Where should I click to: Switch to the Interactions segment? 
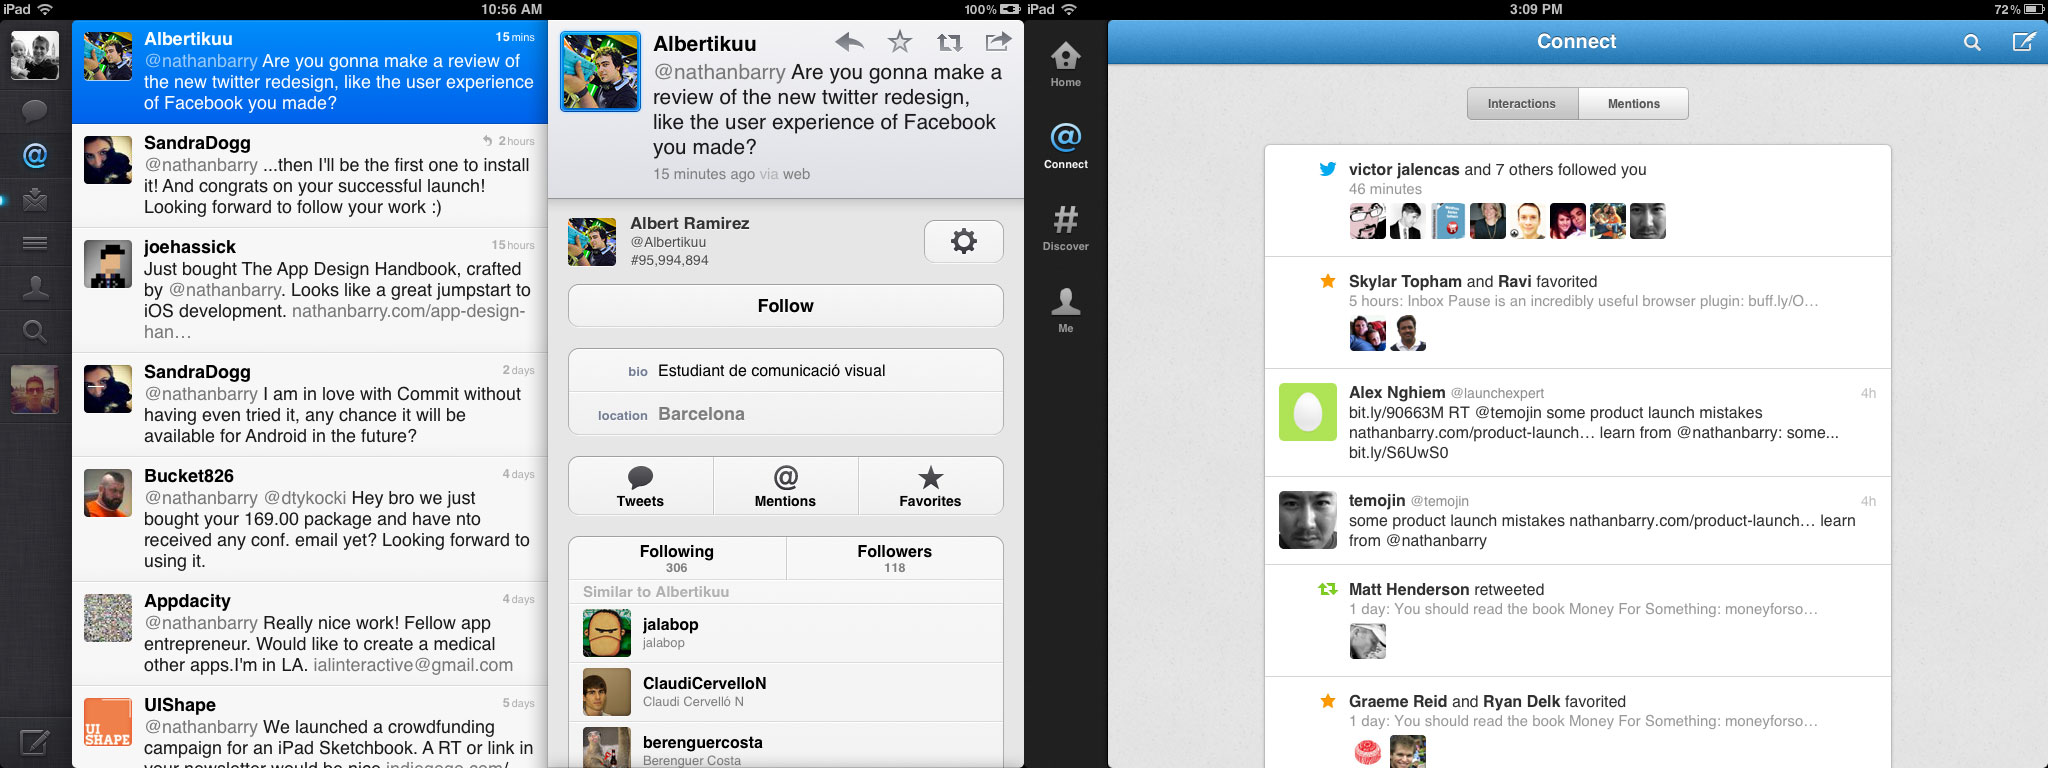click(x=1521, y=104)
